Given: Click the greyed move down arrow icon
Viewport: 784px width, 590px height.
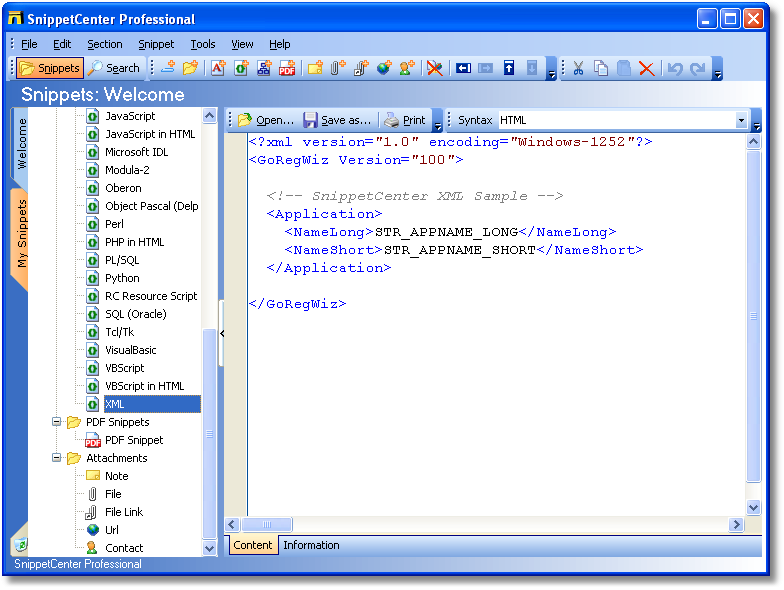Looking at the screenshot, I should pos(532,68).
